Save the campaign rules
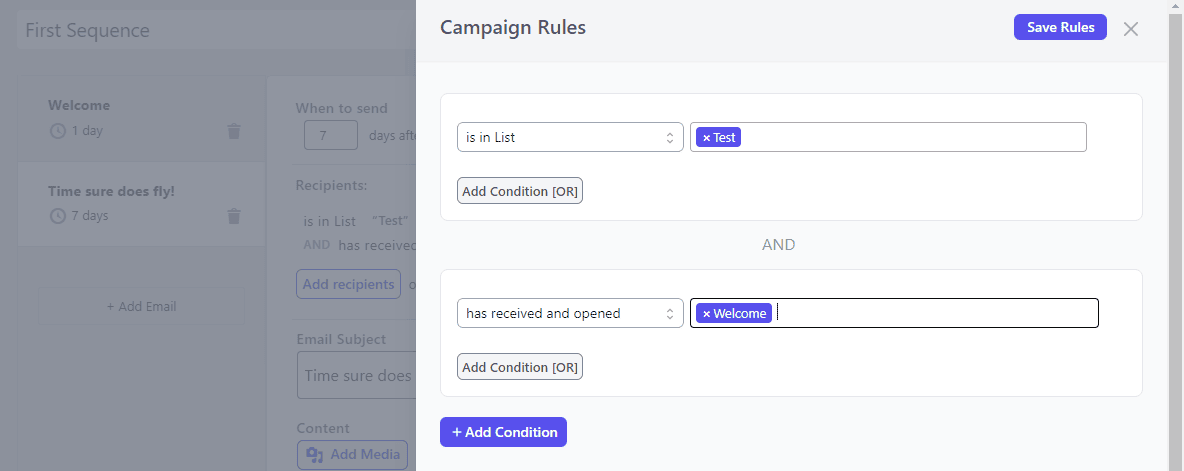 [x=1060, y=27]
